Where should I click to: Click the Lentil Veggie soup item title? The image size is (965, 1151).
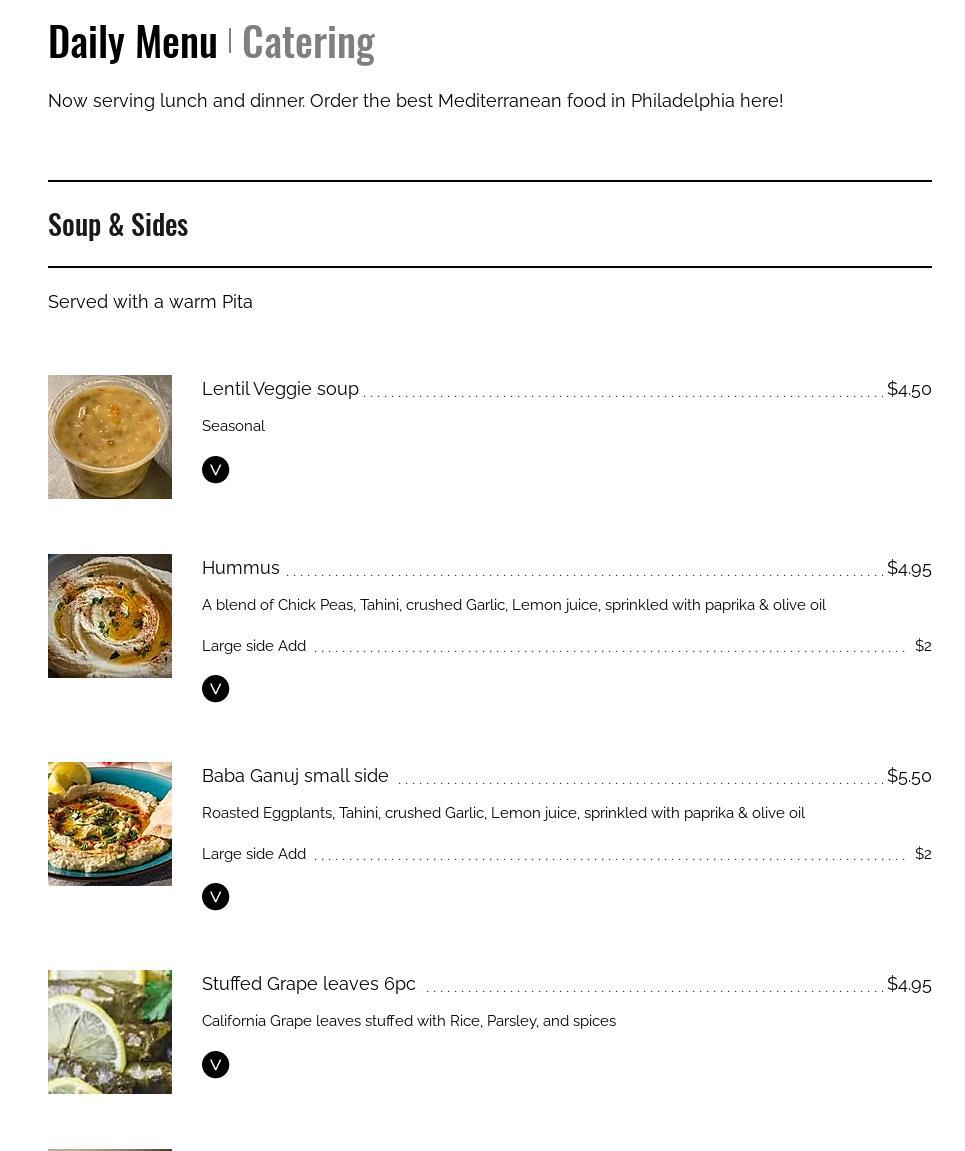[280, 389]
